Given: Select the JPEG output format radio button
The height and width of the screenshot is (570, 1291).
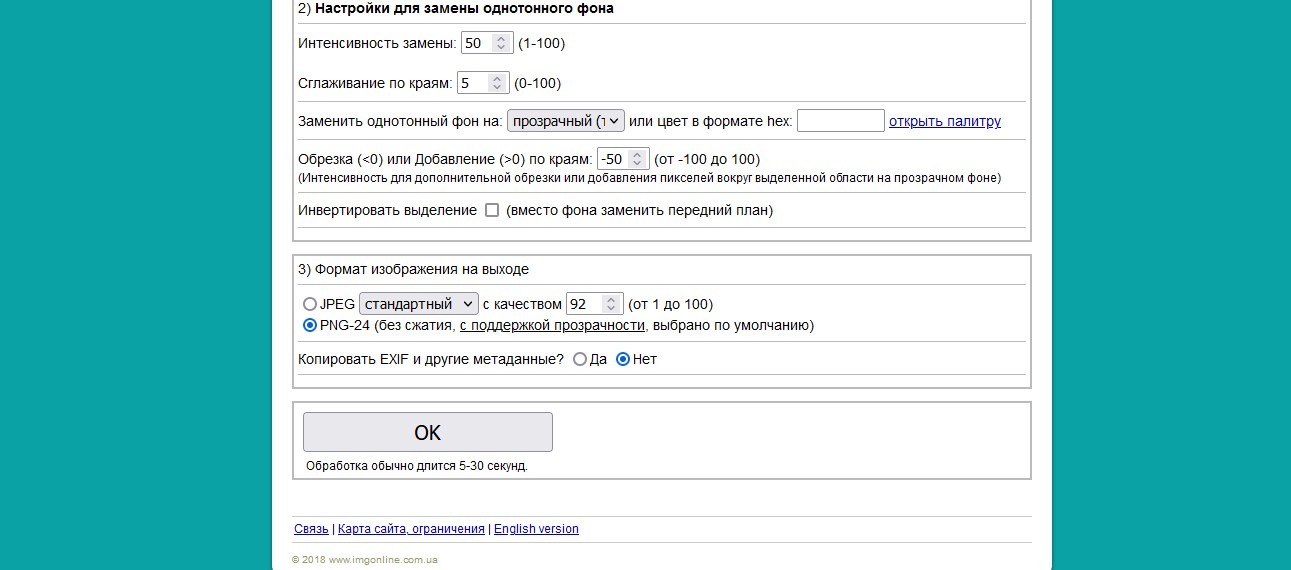Looking at the screenshot, I should [310, 304].
